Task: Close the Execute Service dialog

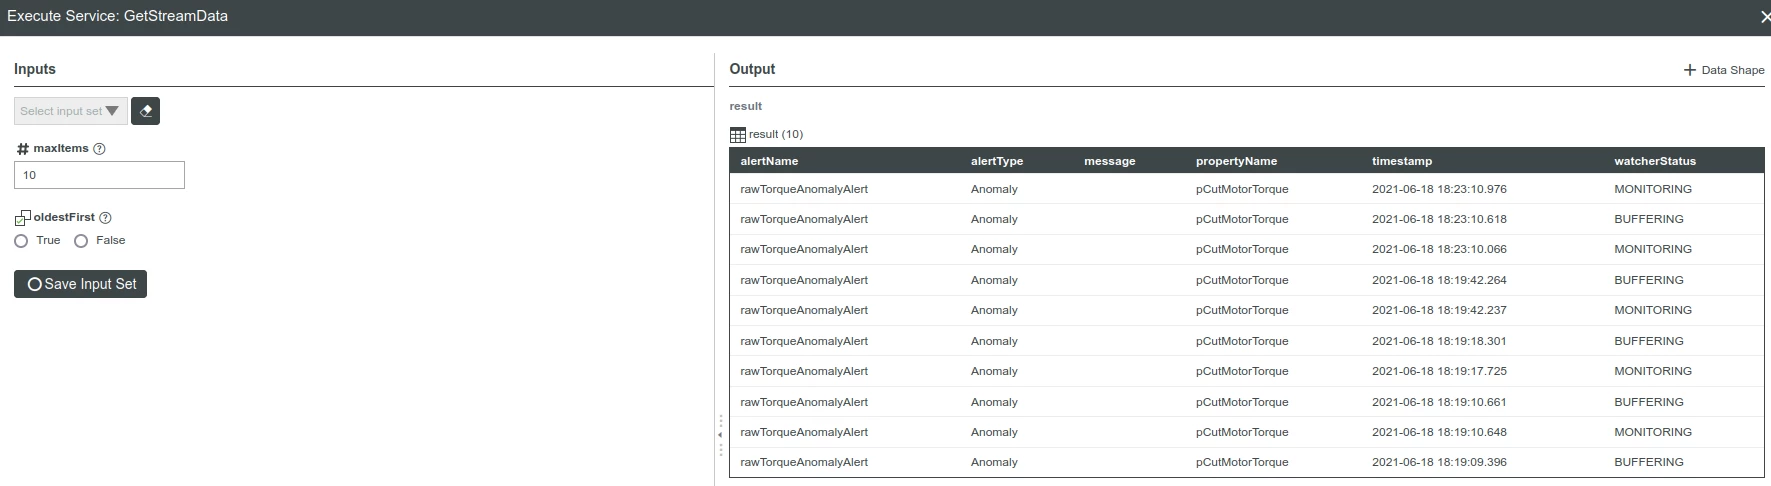Action: (x=1764, y=17)
